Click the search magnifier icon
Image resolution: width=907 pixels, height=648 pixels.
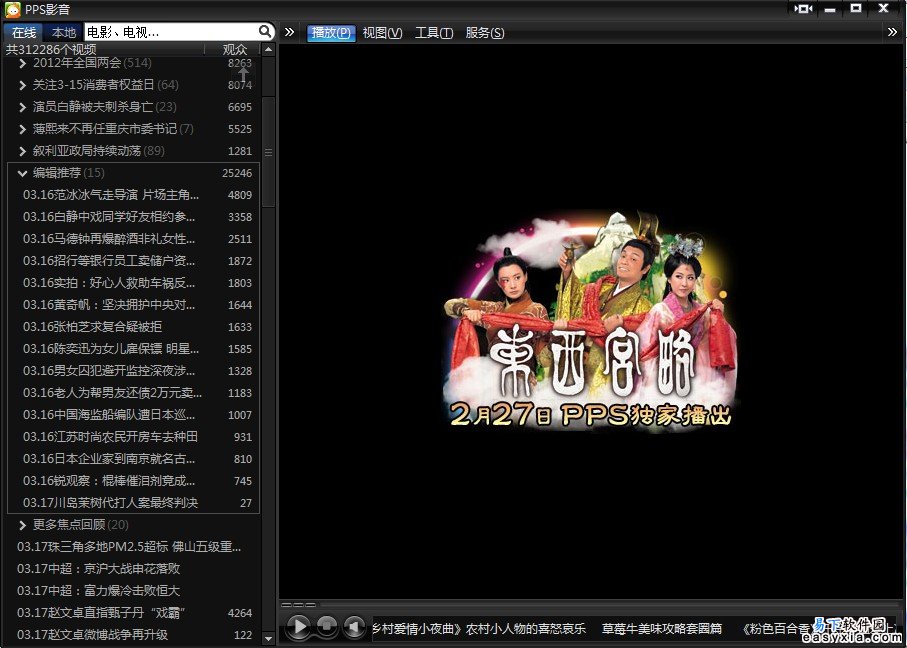click(265, 32)
